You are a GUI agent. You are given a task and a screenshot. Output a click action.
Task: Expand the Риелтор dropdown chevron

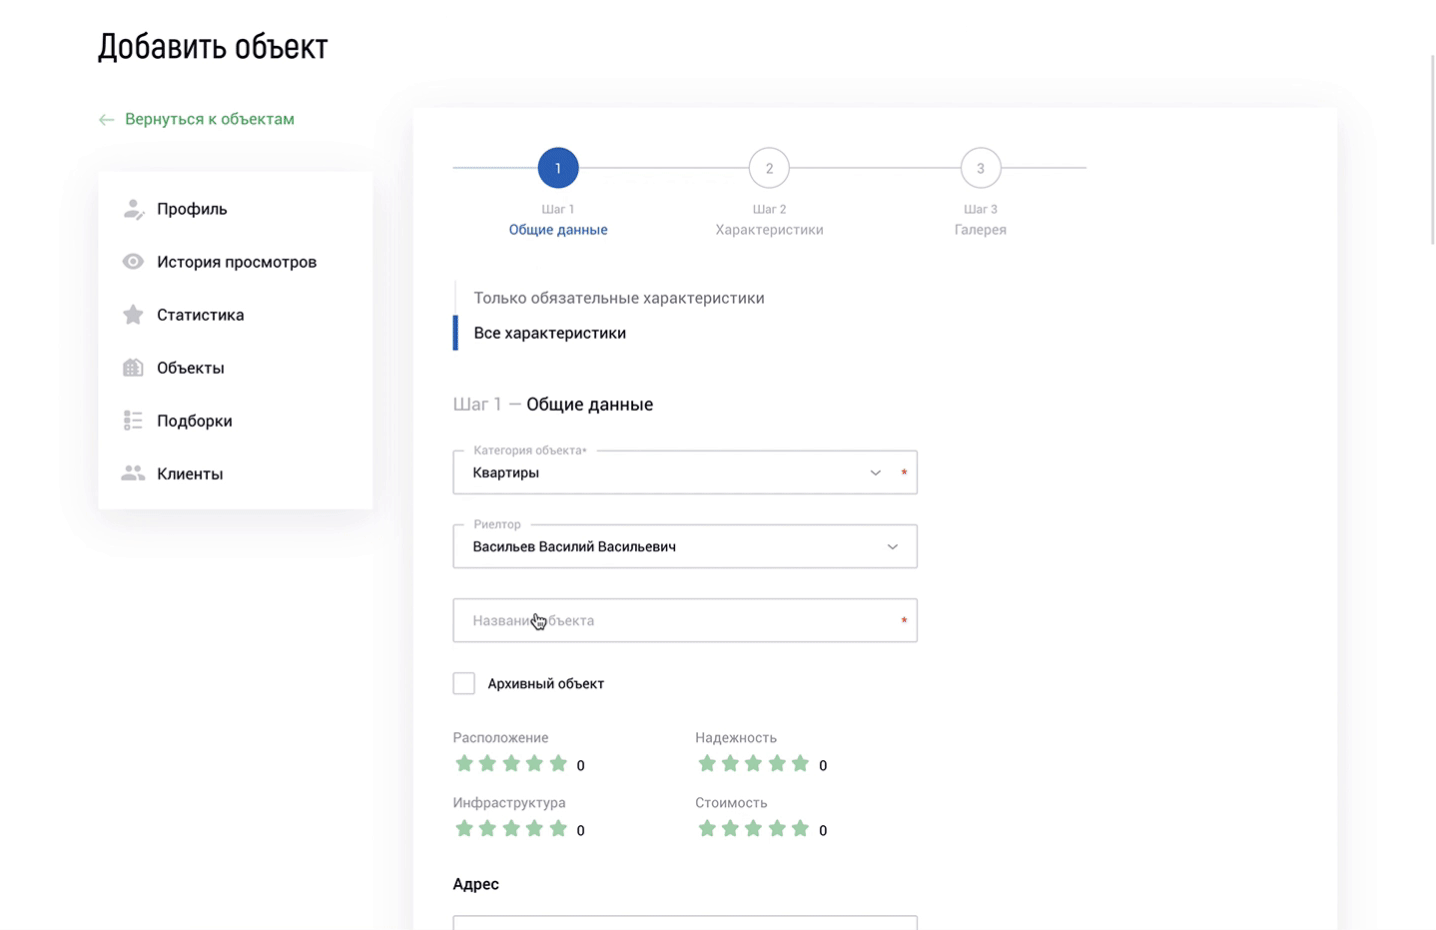[x=892, y=547]
